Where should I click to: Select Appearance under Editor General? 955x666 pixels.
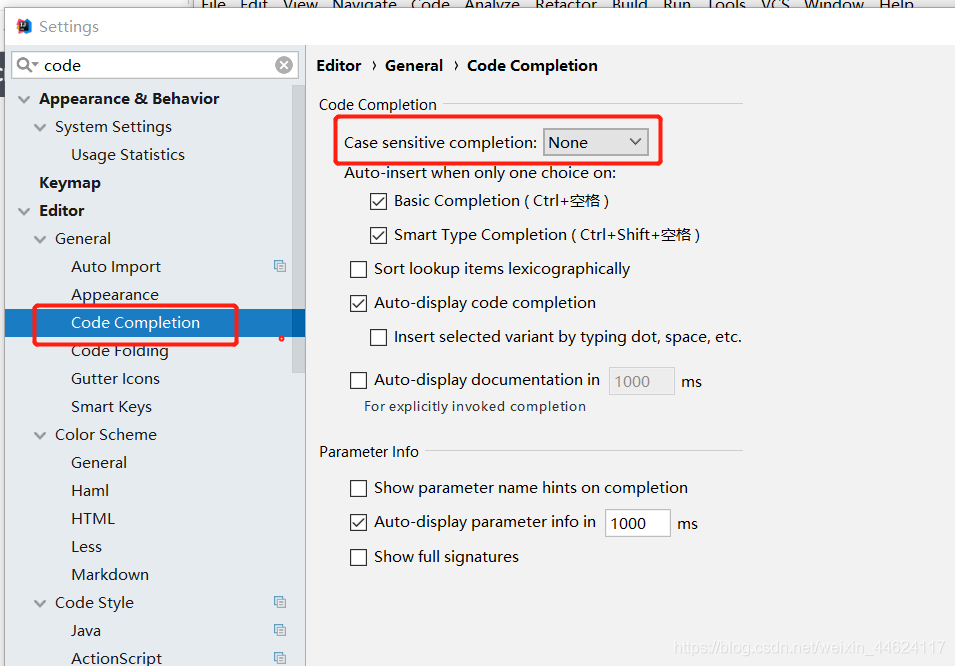coord(115,295)
